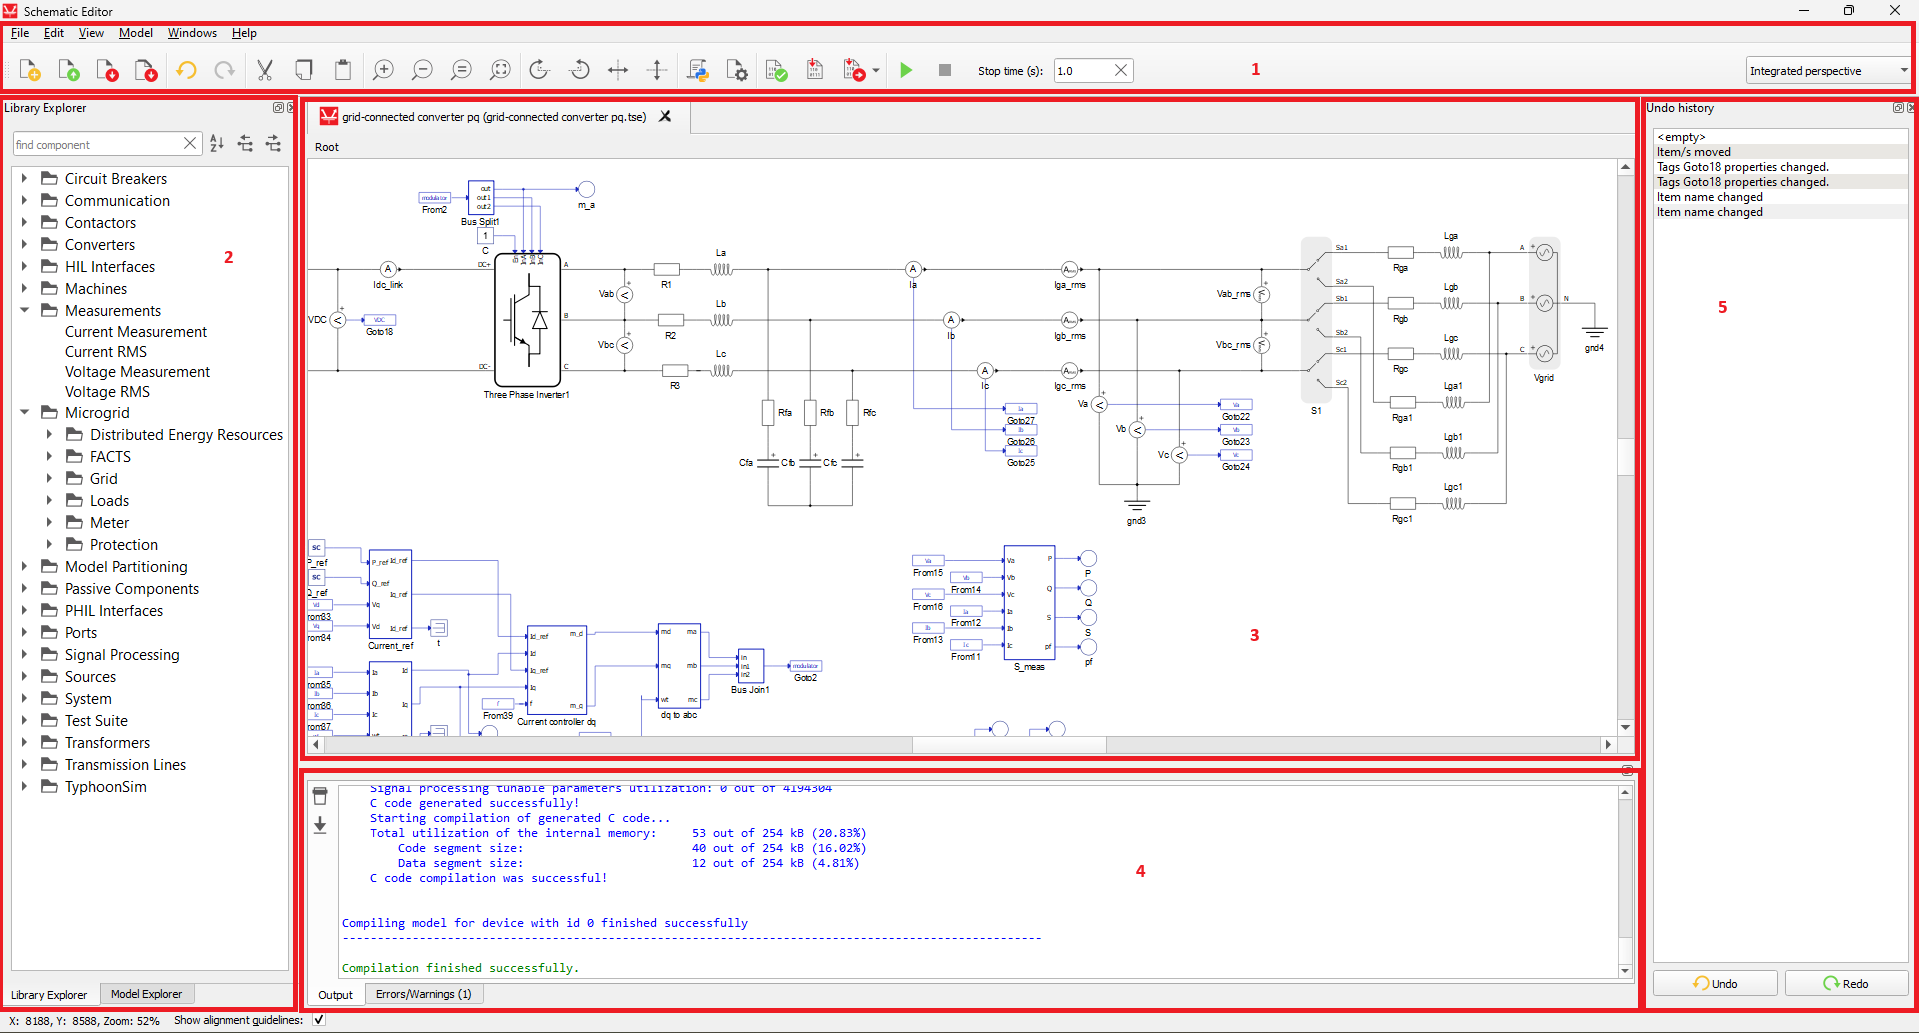Image resolution: width=1919 pixels, height=1033 pixels.
Task: Open the Model menu
Action: [x=135, y=33]
